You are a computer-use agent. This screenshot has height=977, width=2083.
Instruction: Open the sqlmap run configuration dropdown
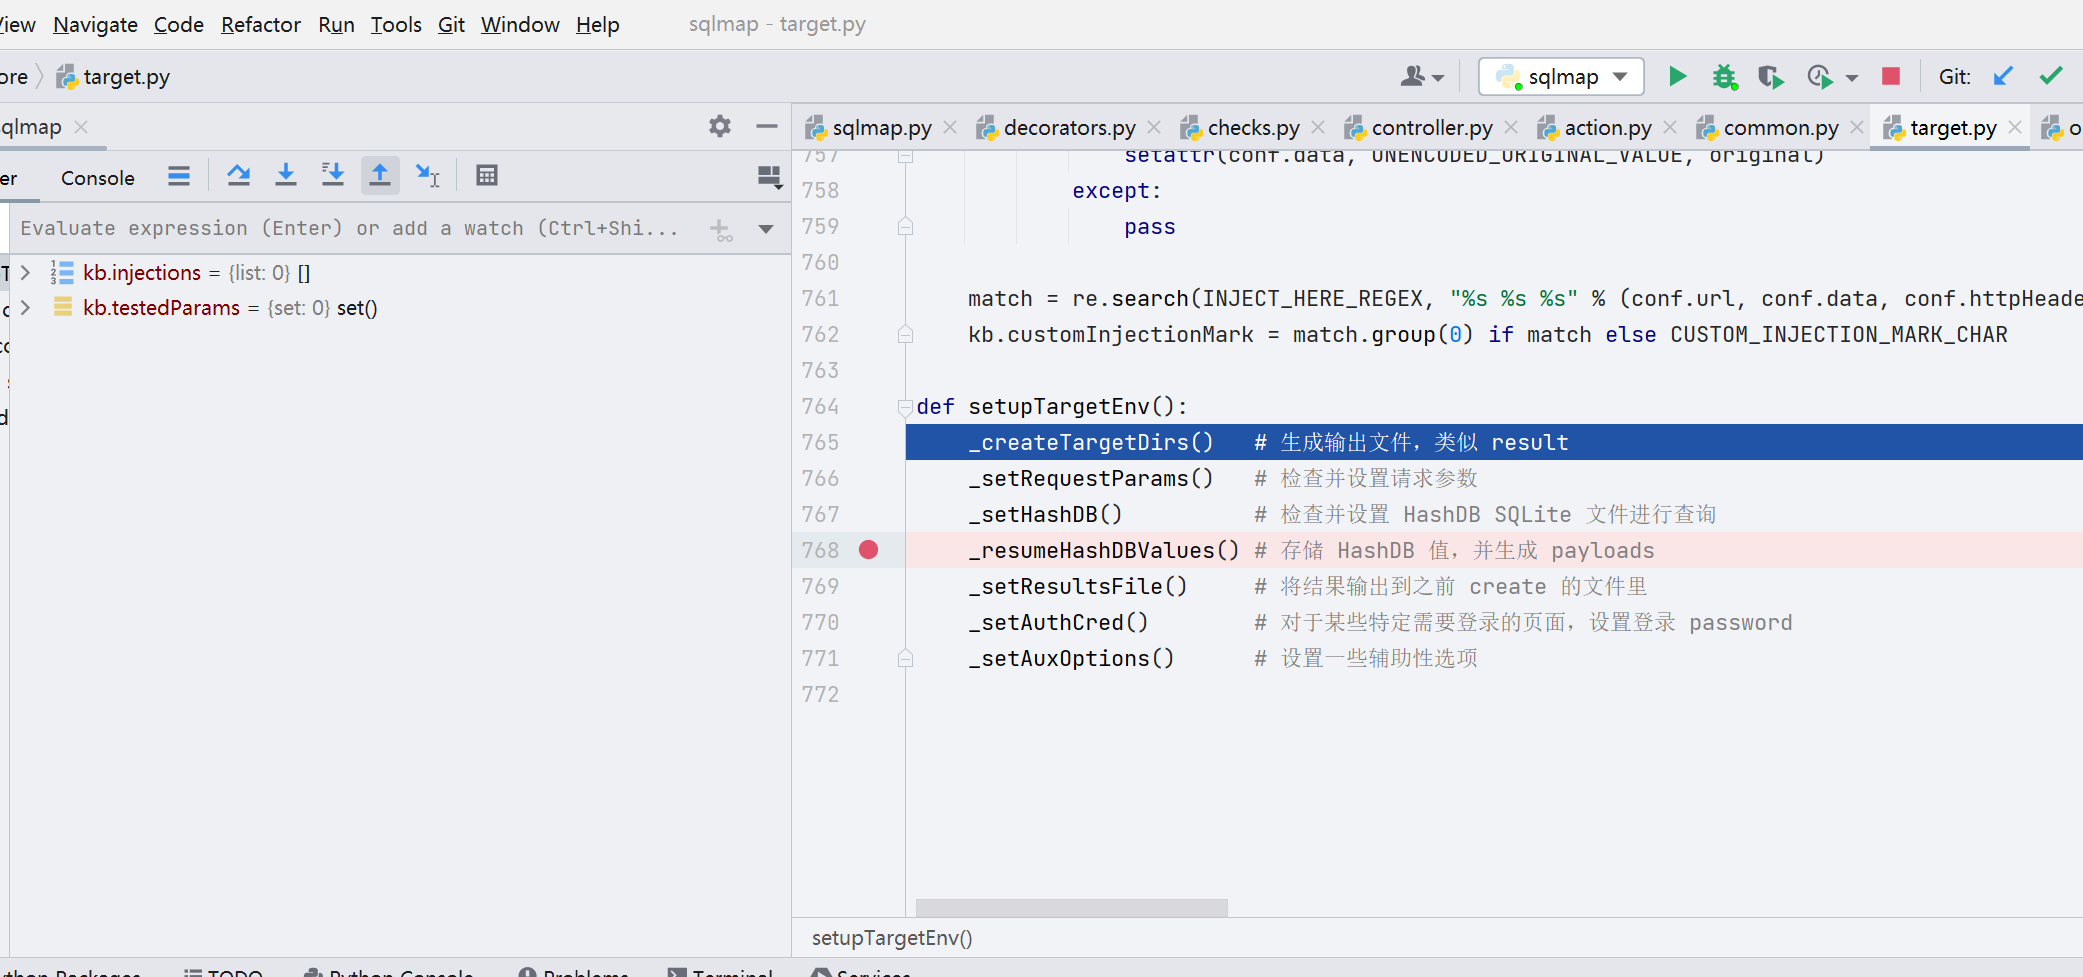pos(1561,76)
